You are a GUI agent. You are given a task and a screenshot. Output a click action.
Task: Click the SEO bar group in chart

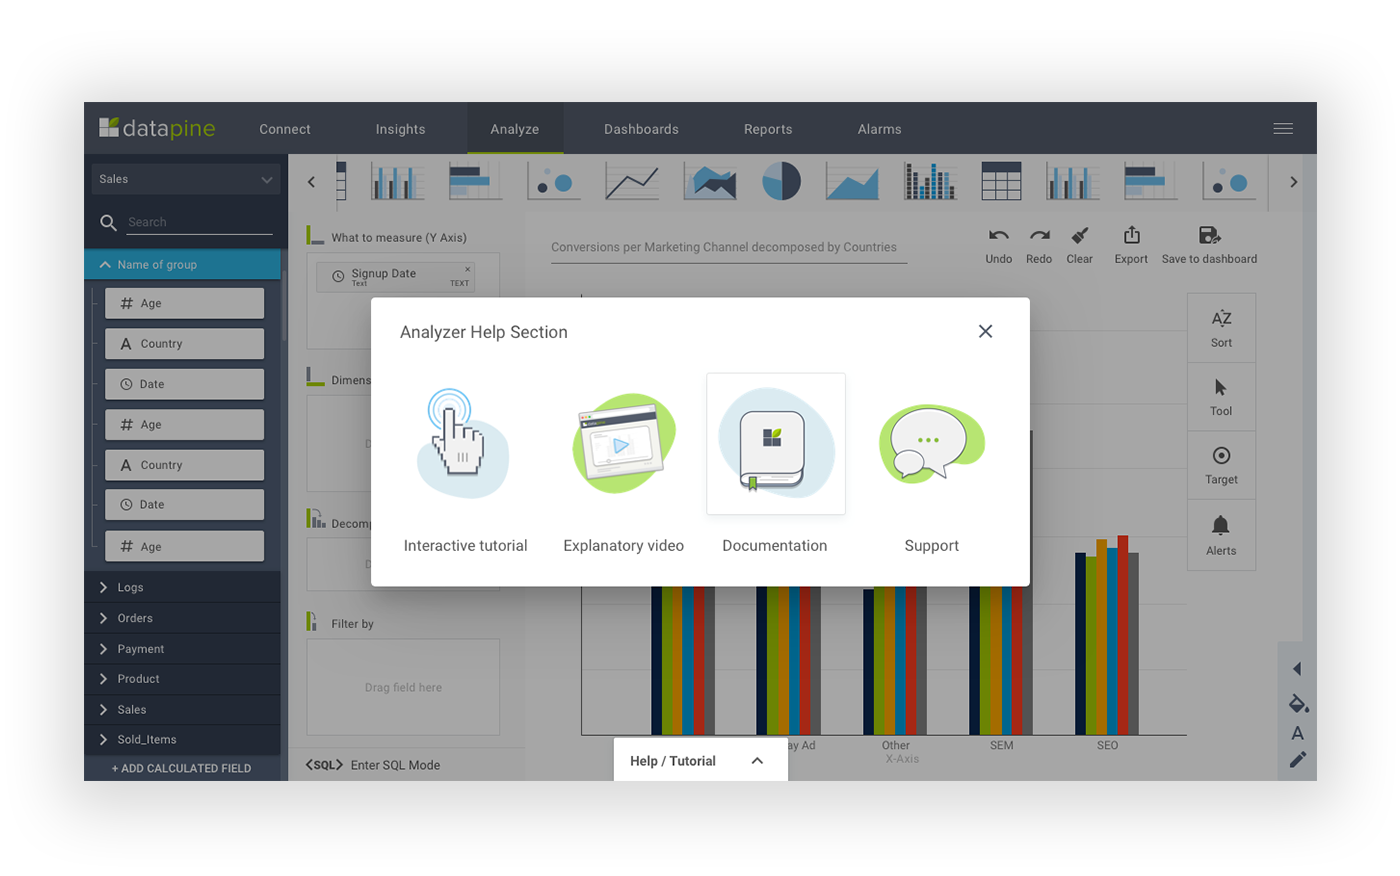click(1107, 636)
